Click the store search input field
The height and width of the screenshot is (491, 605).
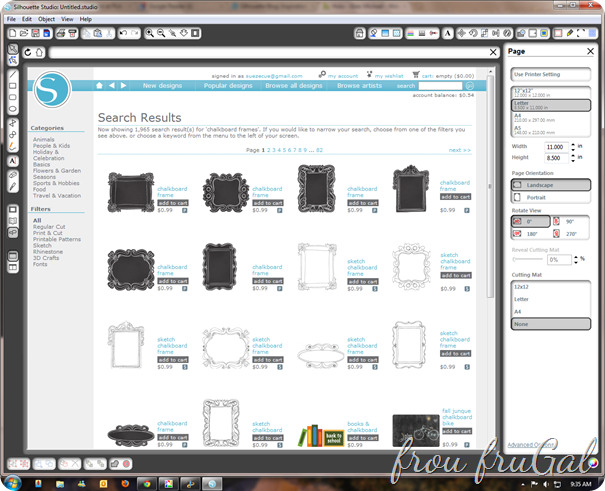pyautogui.click(x=440, y=86)
